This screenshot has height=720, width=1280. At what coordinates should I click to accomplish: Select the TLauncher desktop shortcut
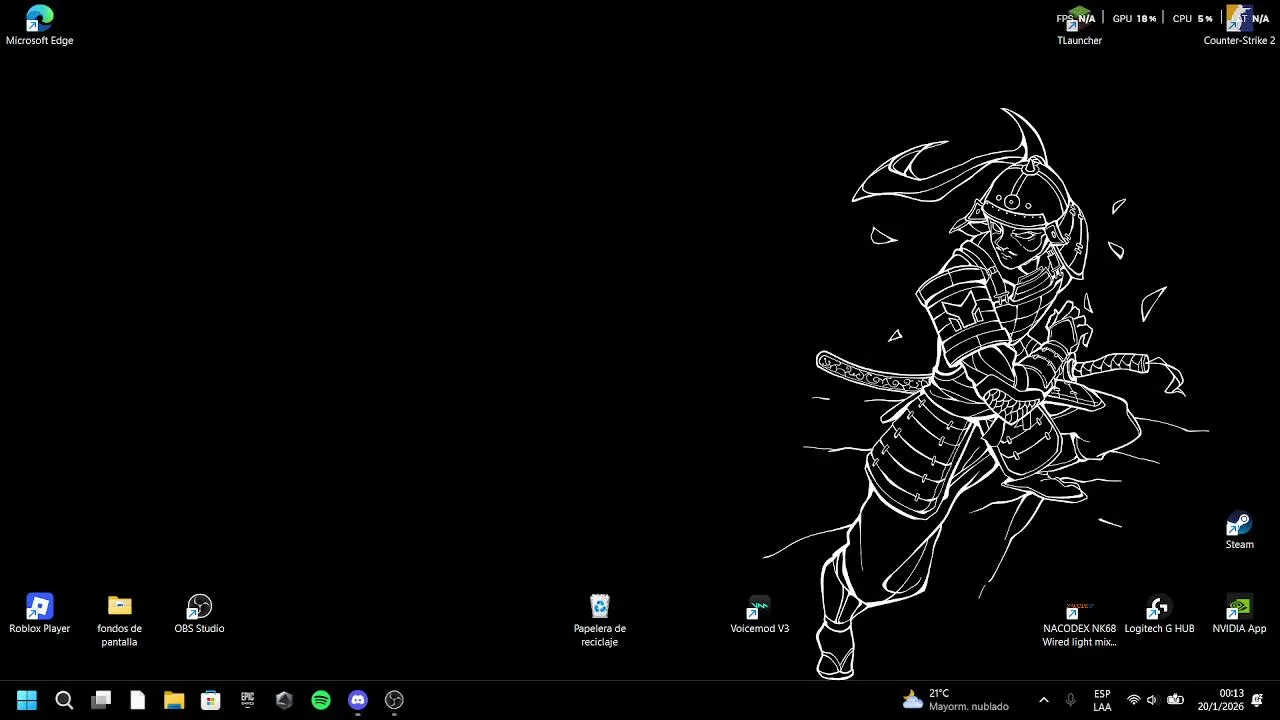(x=1079, y=26)
